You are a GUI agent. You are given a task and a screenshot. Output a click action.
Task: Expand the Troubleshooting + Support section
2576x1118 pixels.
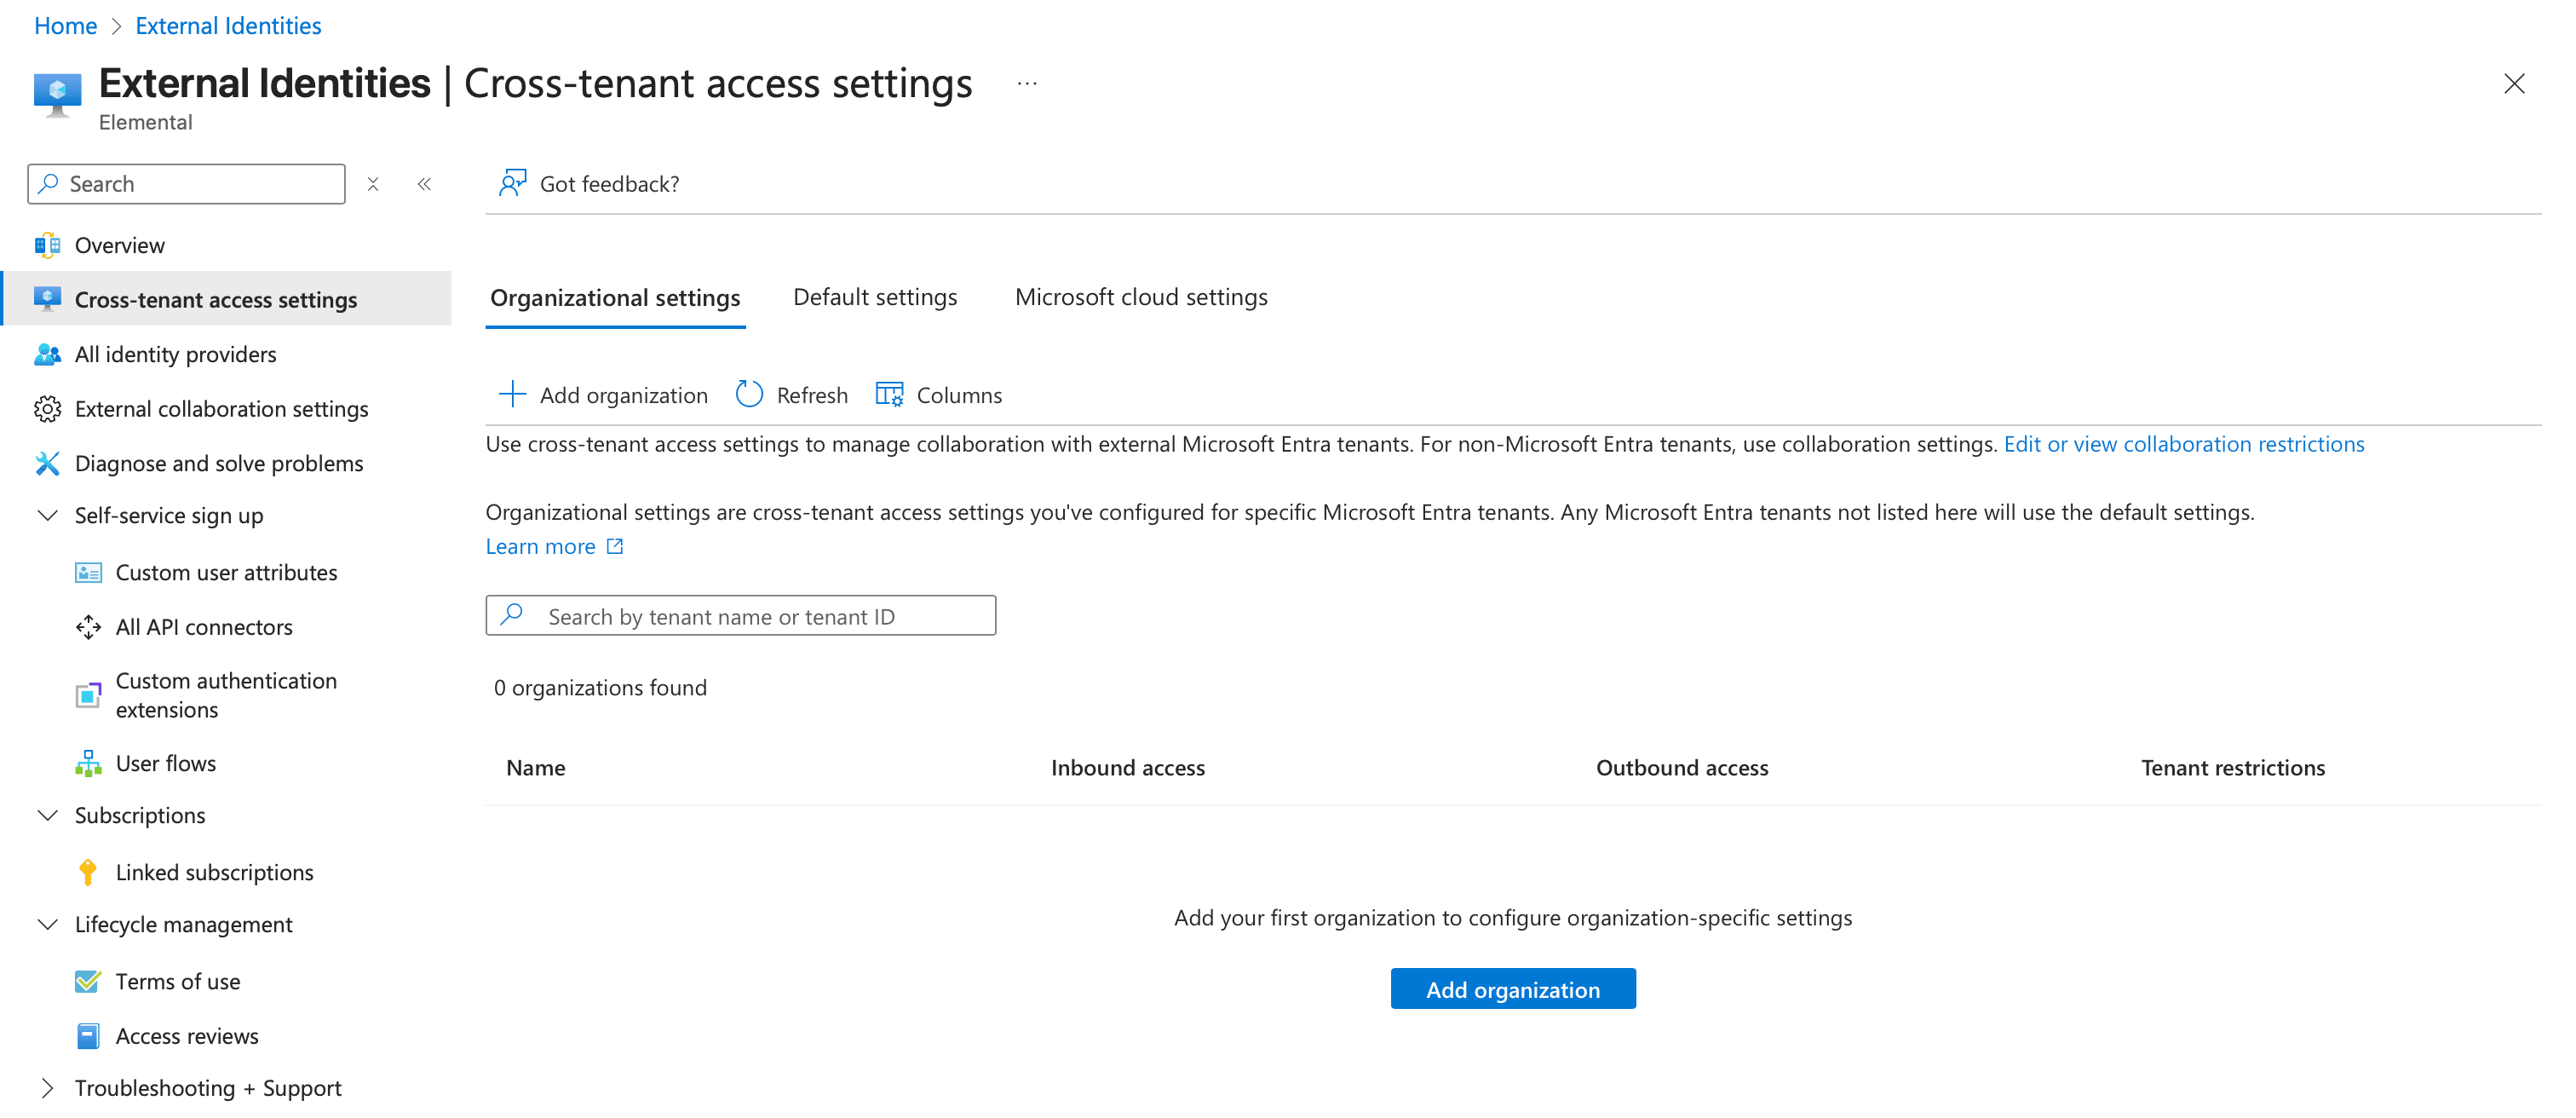(47, 1087)
